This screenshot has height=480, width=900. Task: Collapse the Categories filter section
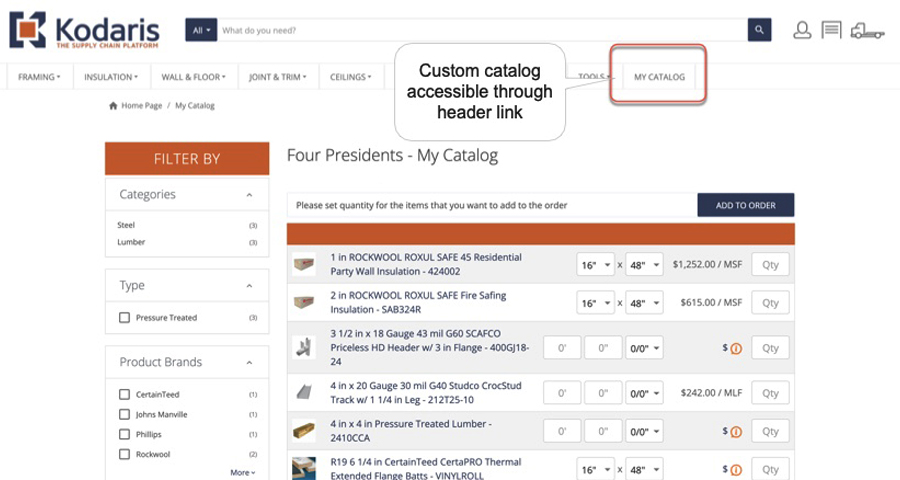click(x=249, y=195)
